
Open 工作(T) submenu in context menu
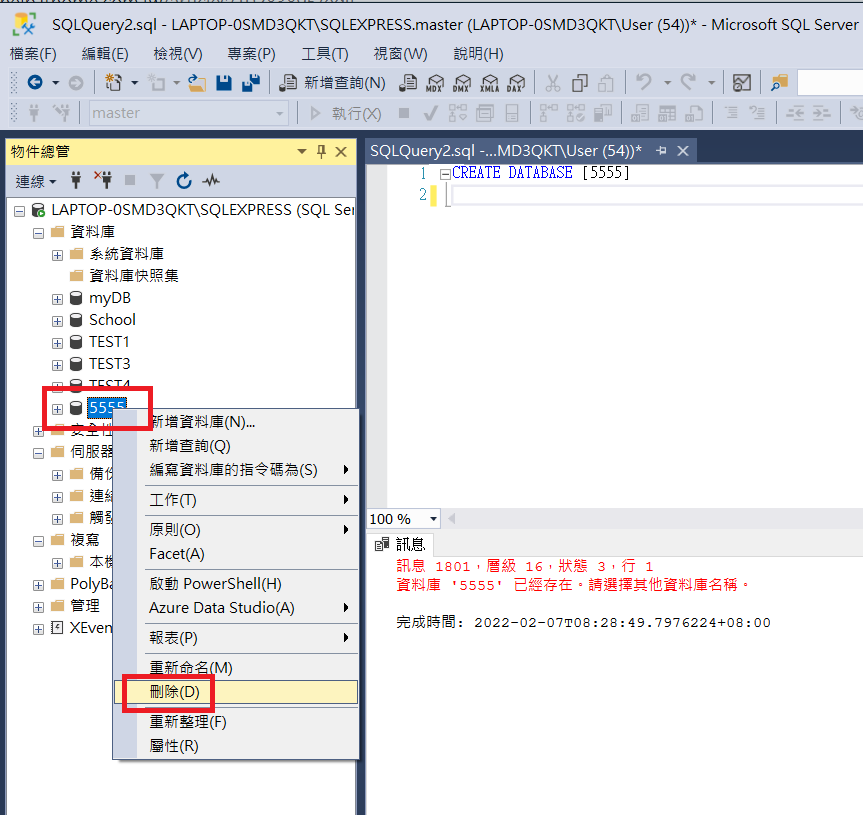point(236,500)
